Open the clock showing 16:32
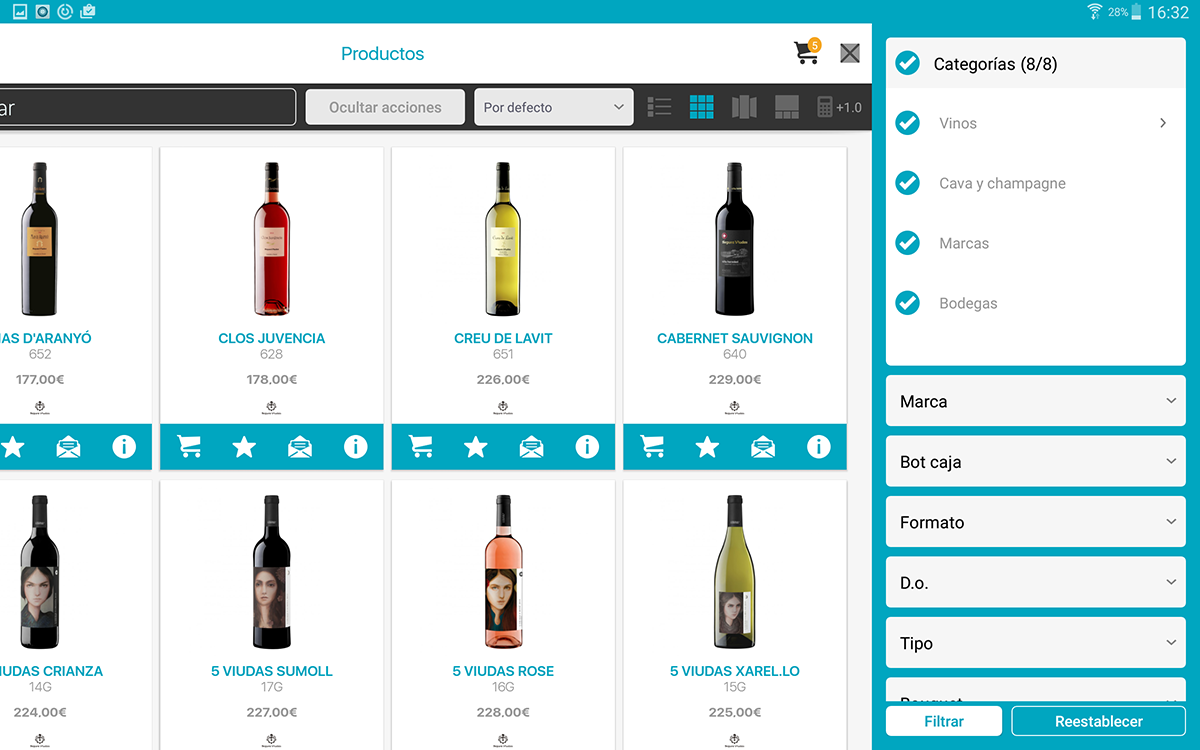 [1168, 12]
